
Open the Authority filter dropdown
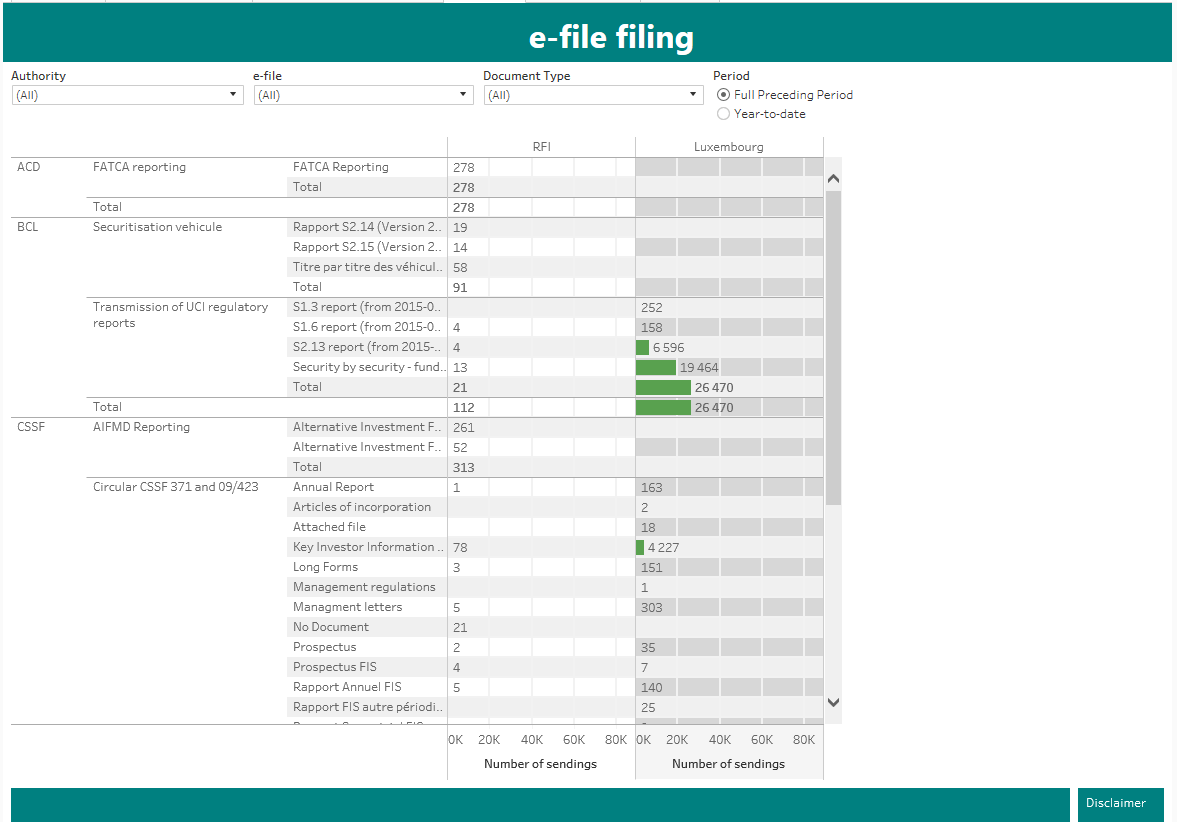127,95
